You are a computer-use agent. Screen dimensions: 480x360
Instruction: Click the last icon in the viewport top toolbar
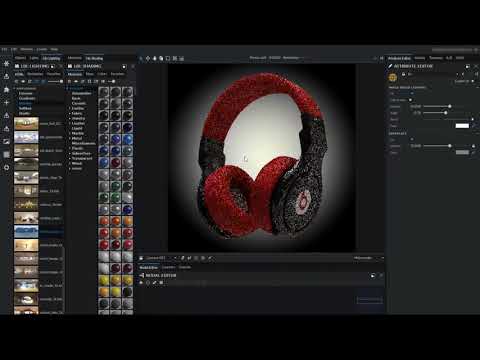182,58
